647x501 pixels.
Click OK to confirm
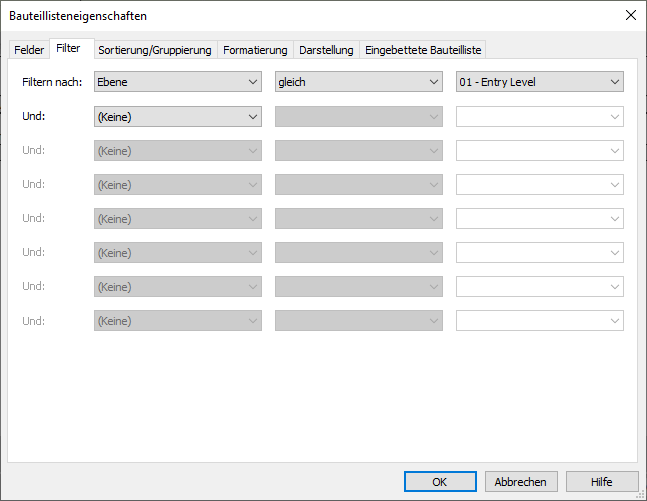click(440, 482)
